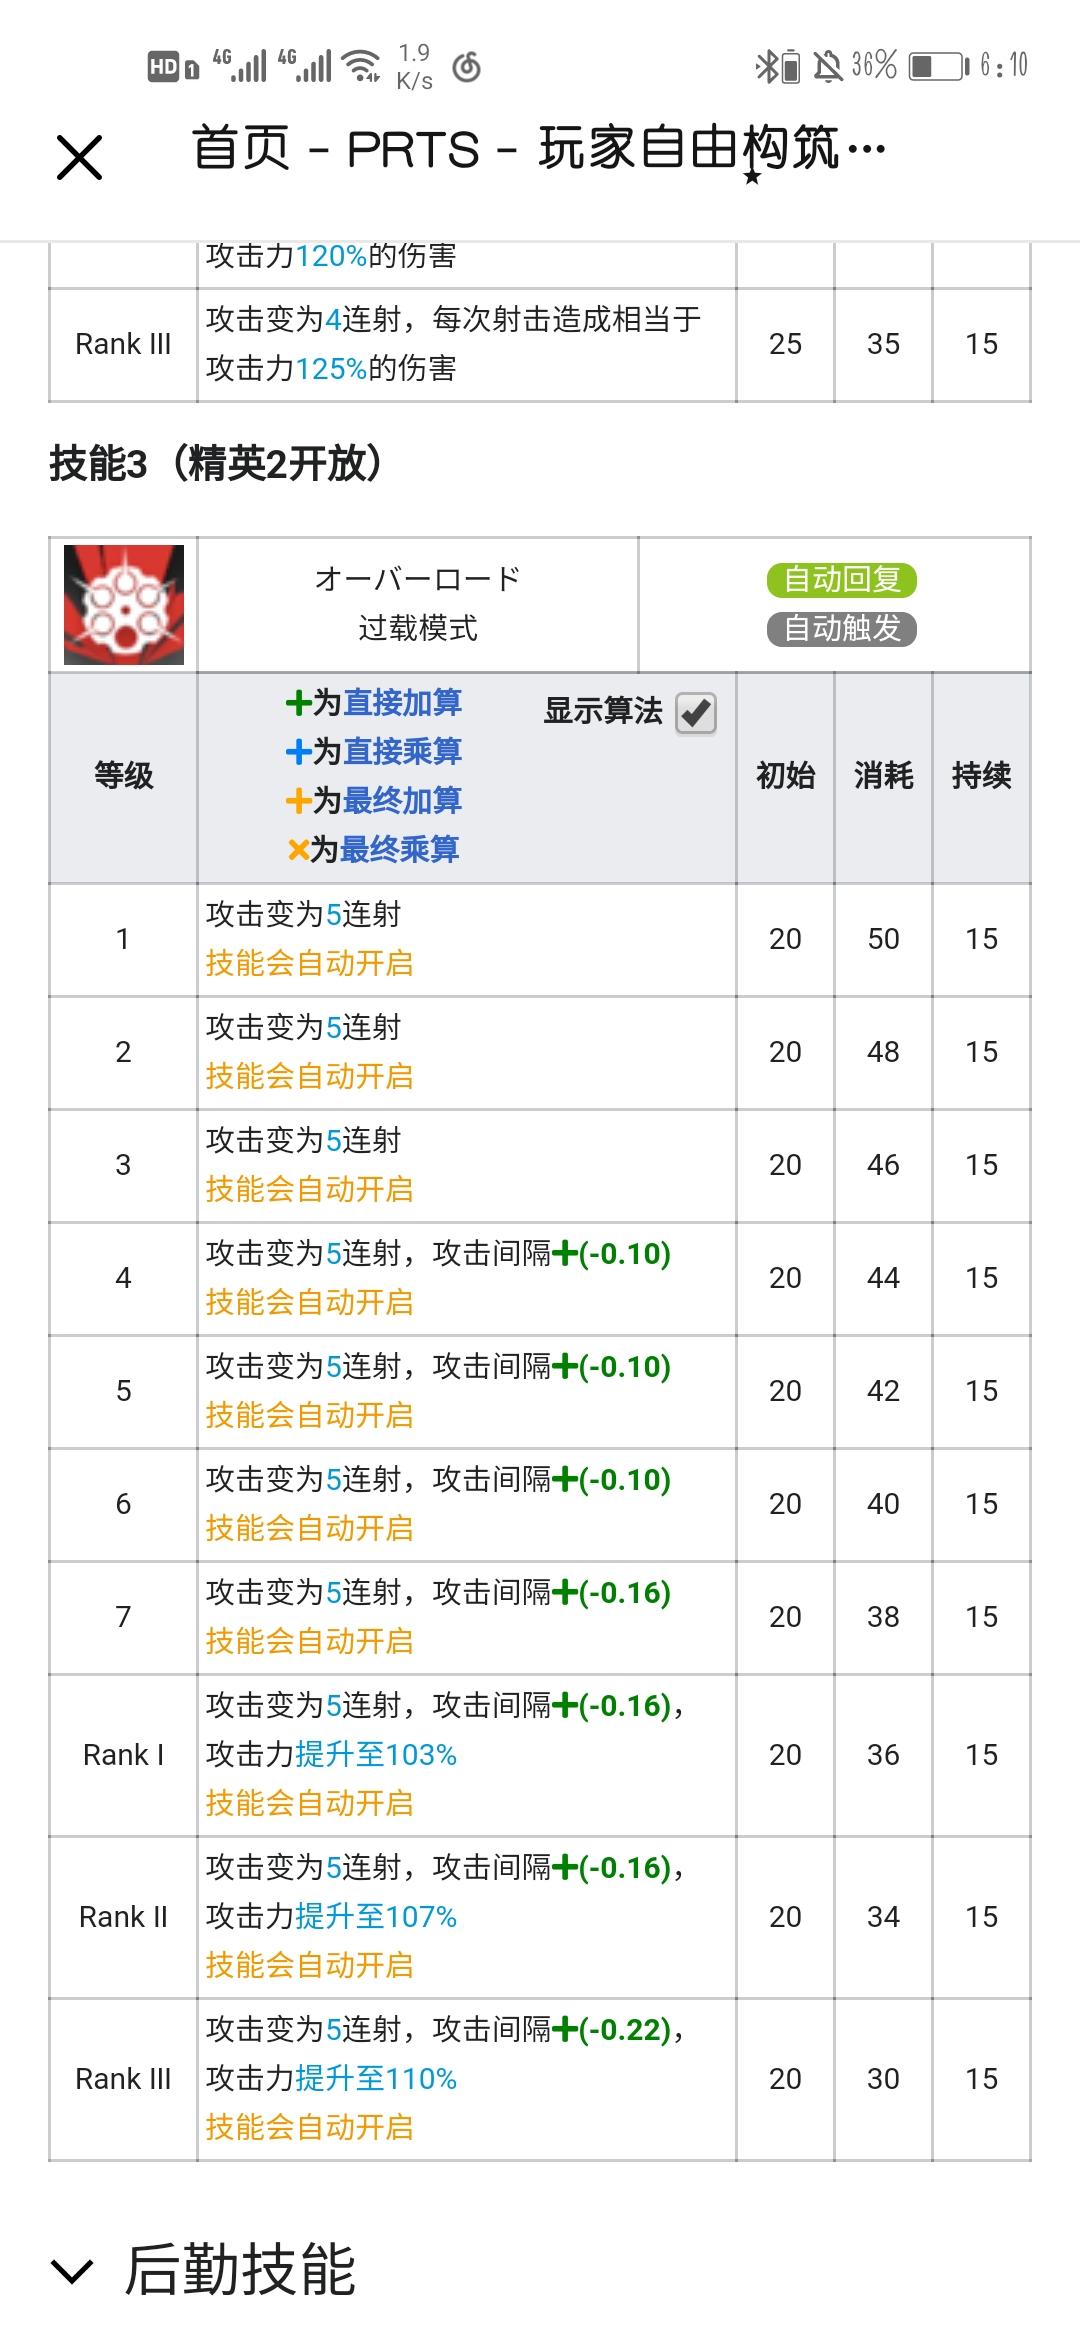The height and width of the screenshot is (2340, 1080).
Task: Tap the spiral app status icon
Action: point(466,67)
